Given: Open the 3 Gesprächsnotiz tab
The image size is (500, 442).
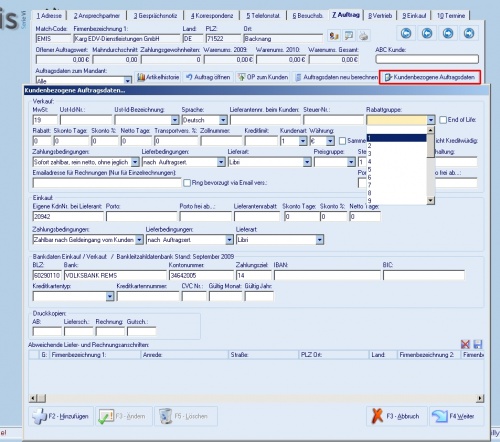Looking at the screenshot, I should pyautogui.click(x=155, y=16).
